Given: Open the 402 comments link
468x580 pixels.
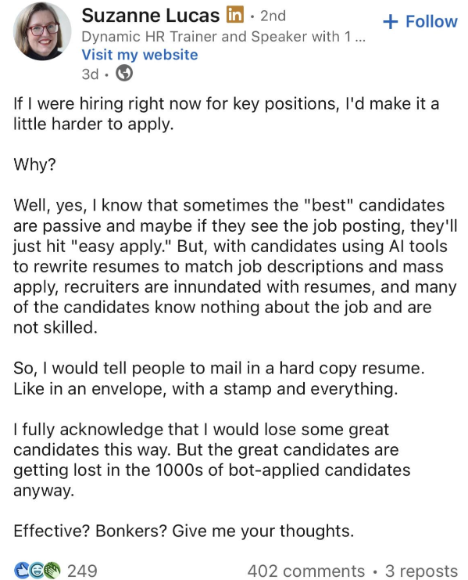Looking at the screenshot, I should click(x=306, y=571).
